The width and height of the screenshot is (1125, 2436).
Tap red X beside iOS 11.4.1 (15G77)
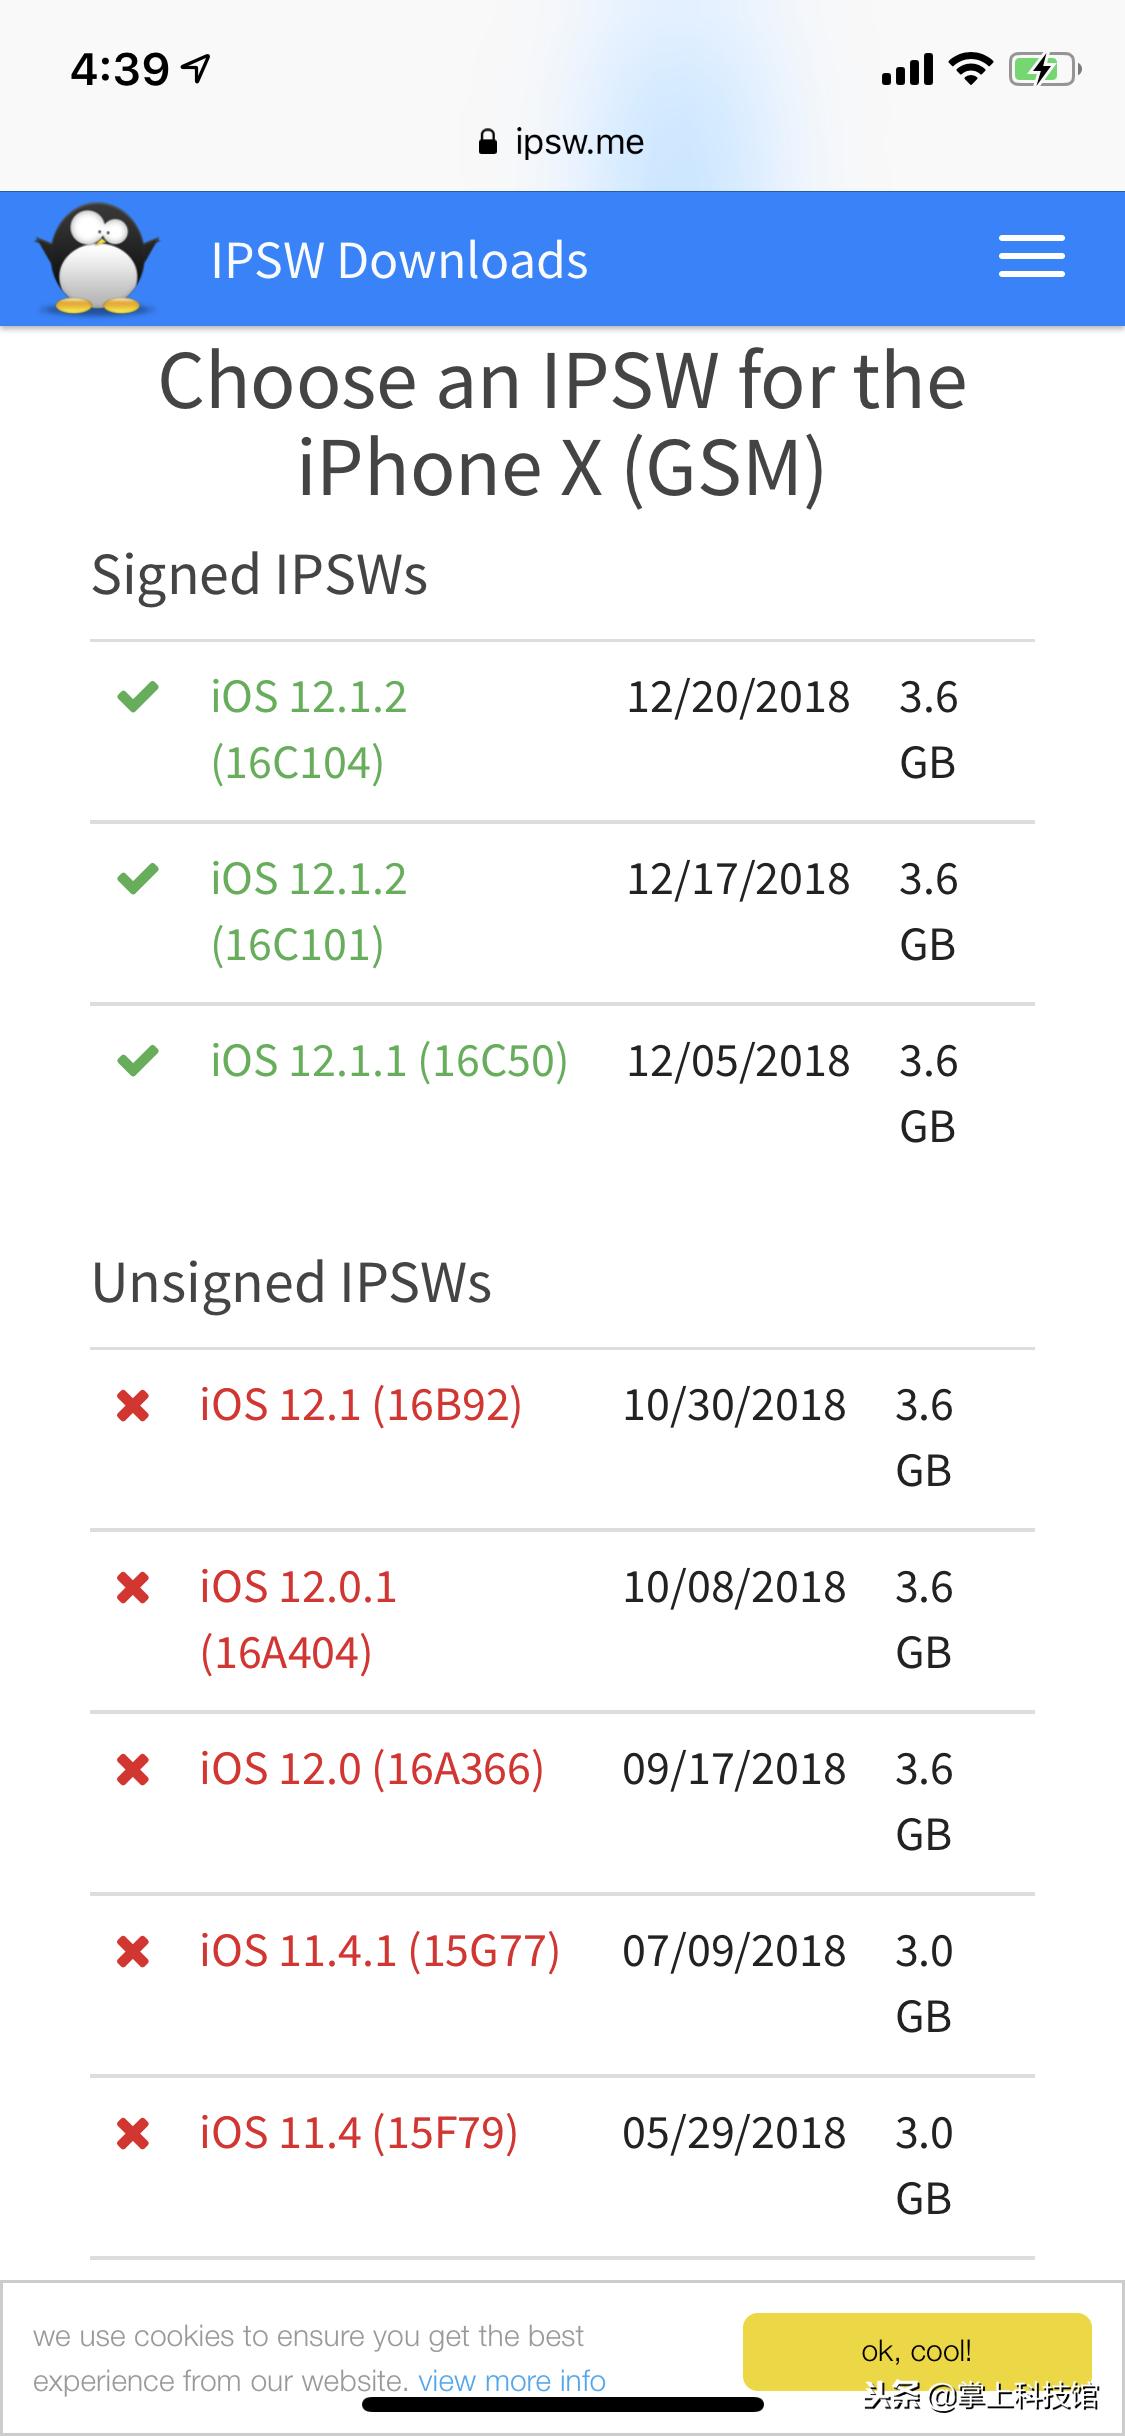click(x=133, y=1952)
